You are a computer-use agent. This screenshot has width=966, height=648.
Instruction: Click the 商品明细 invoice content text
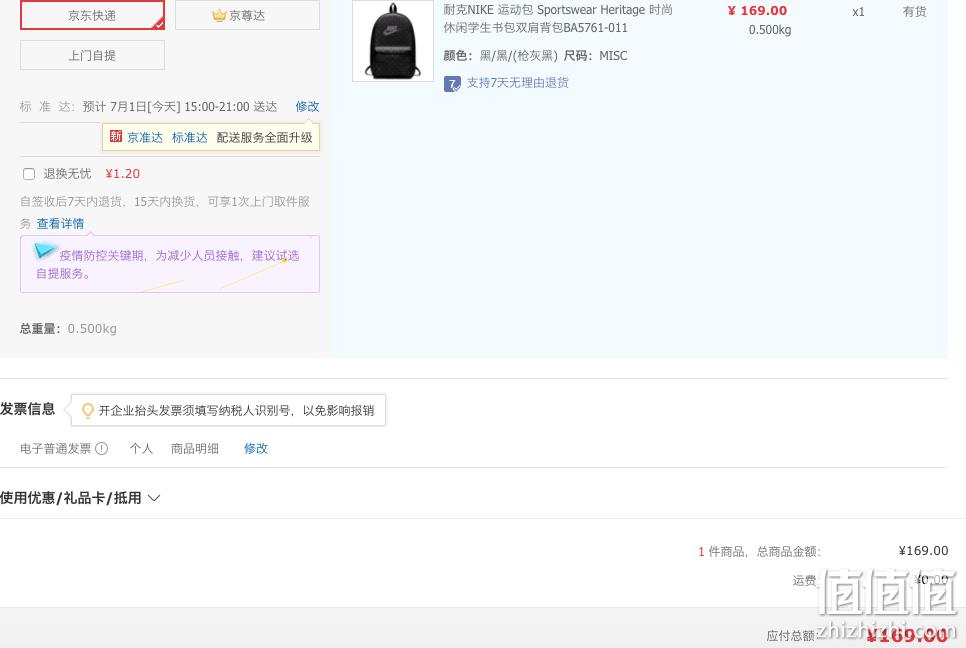(195, 448)
